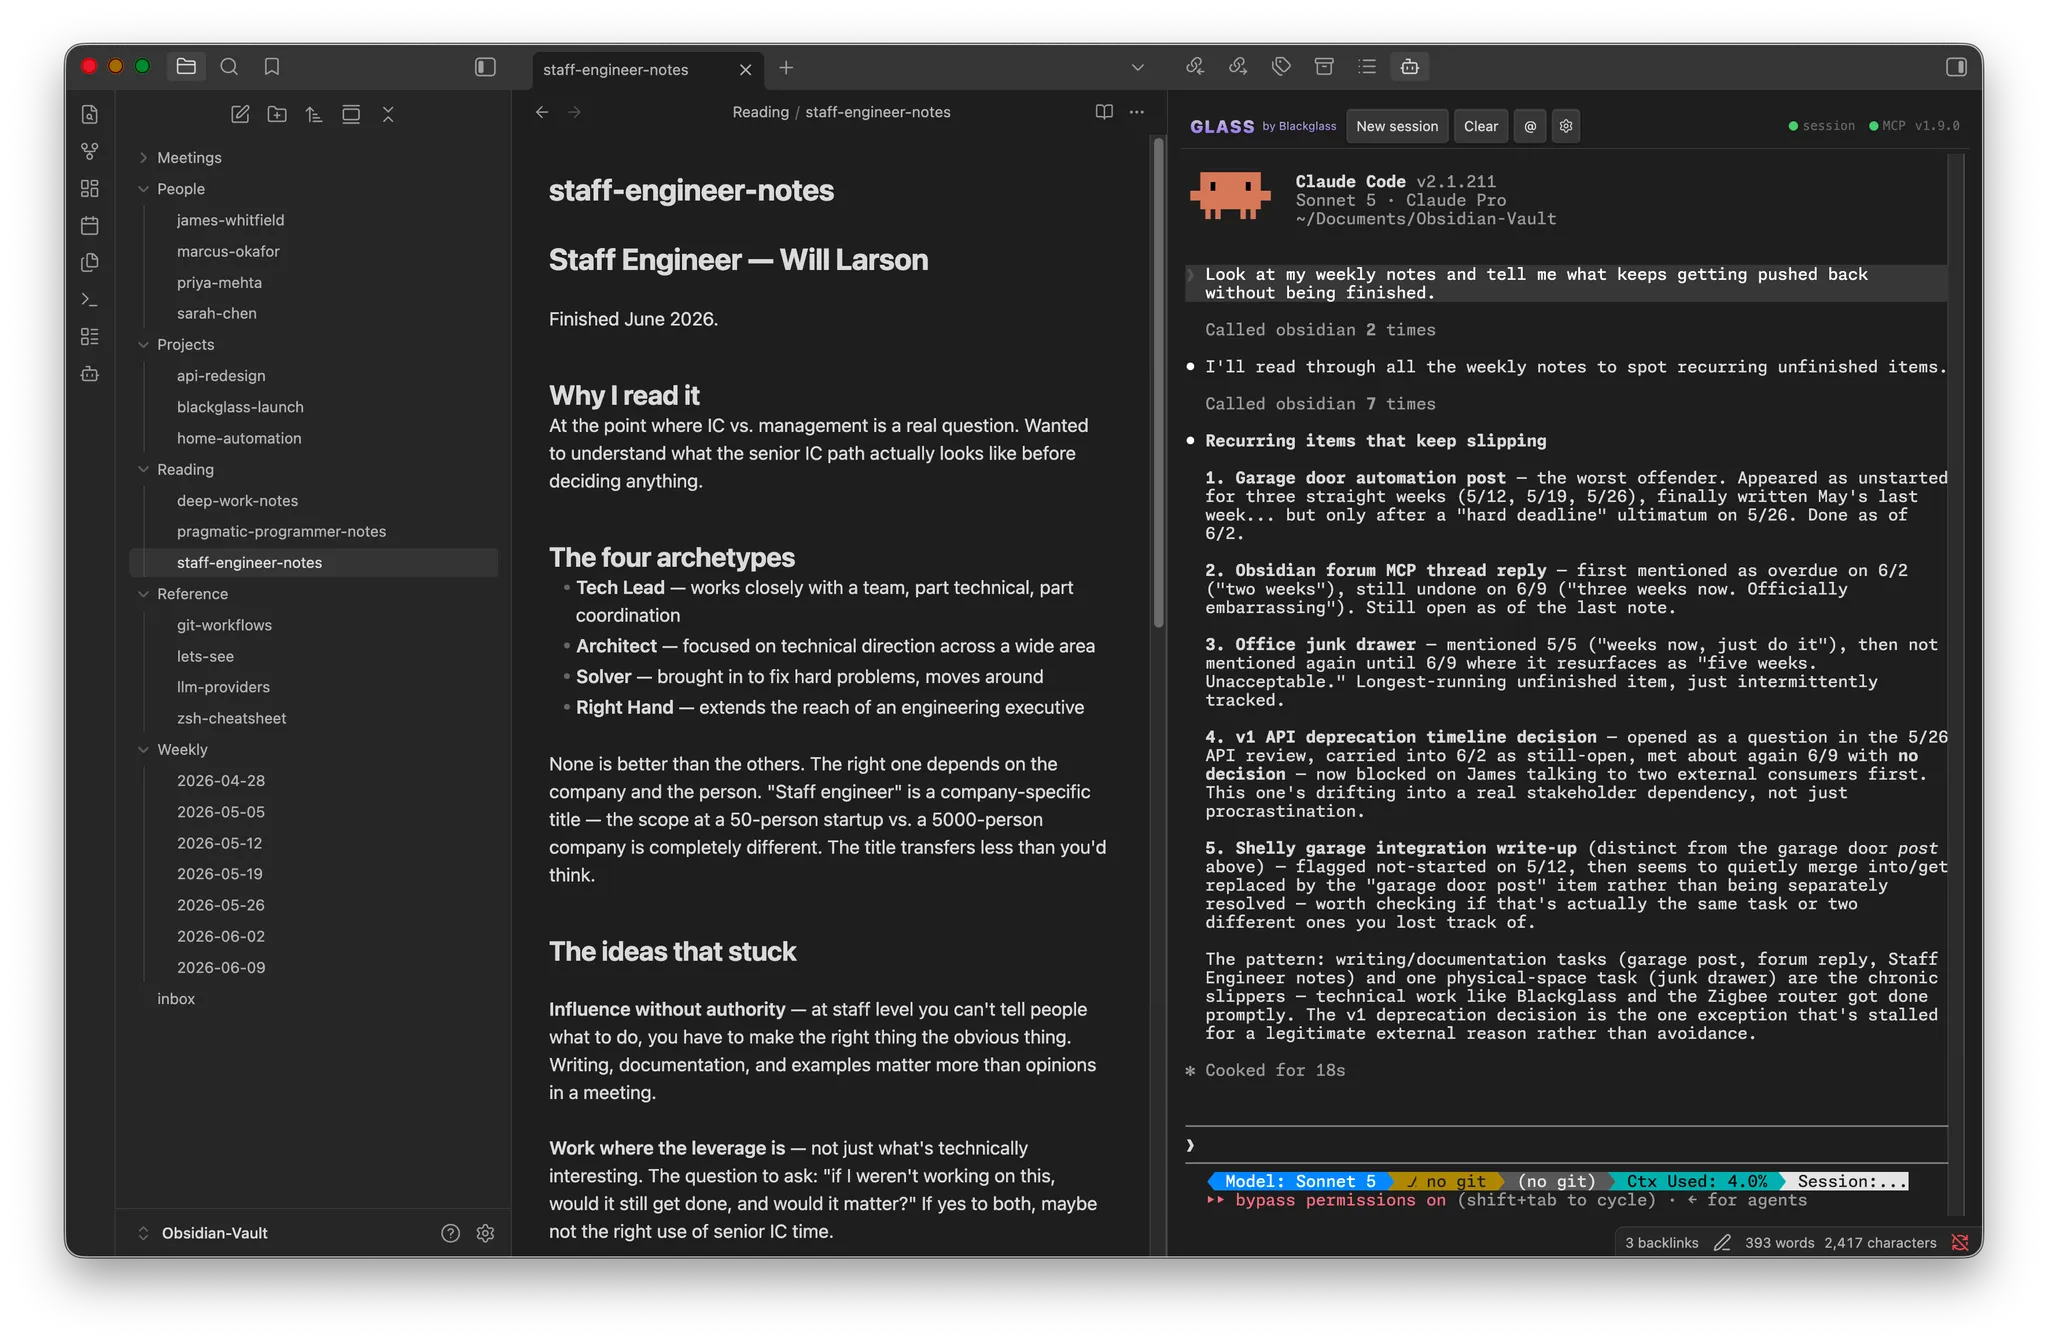Create a new note icon
Screen dimensions: 2048x1343
coord(240,115)
